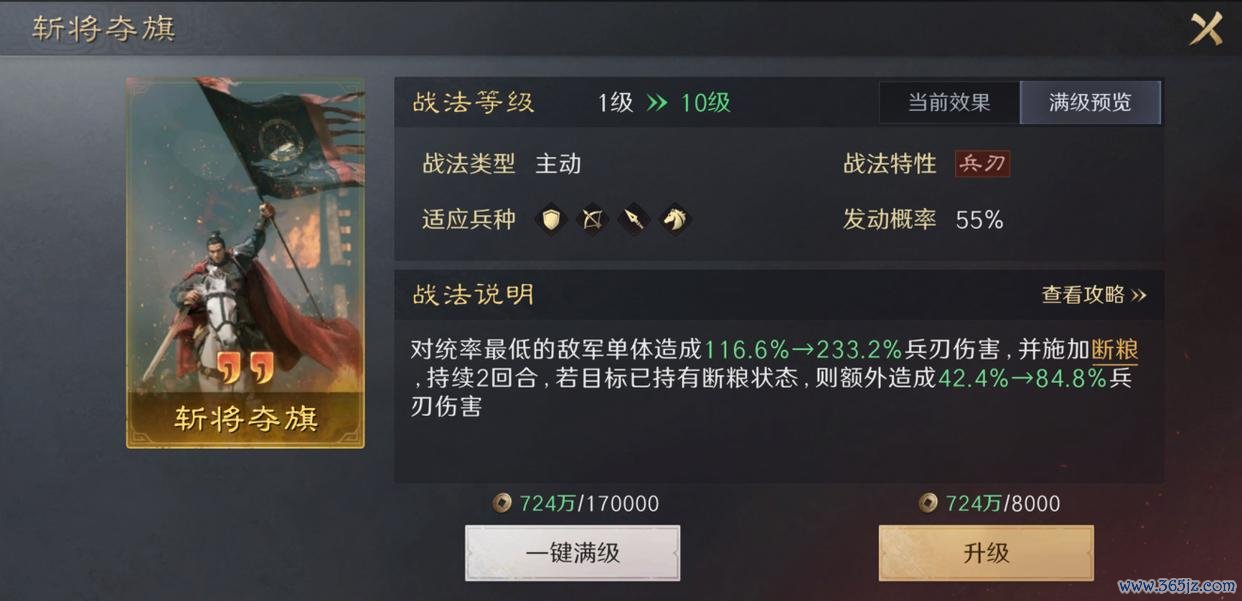Click the 升级 upgrade button
1242x601 pixels.
pyautogui.click(x=986, y=553)
